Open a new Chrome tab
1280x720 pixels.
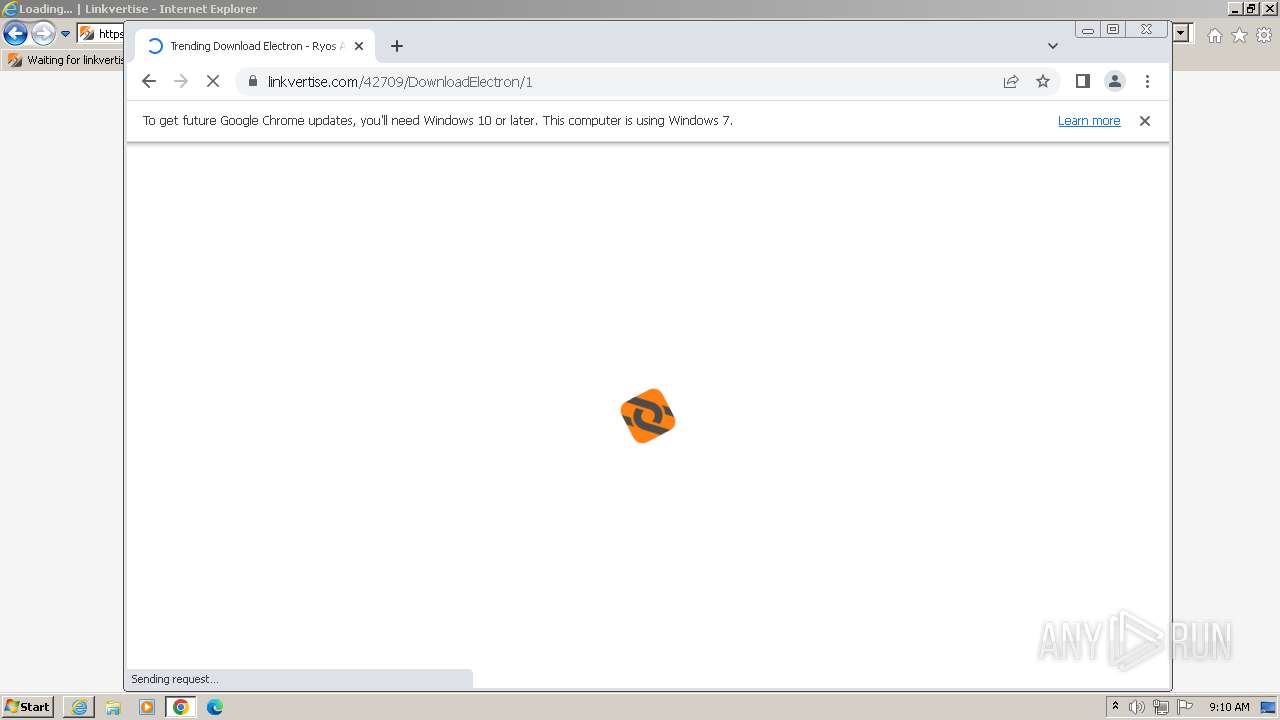(397, 46)
